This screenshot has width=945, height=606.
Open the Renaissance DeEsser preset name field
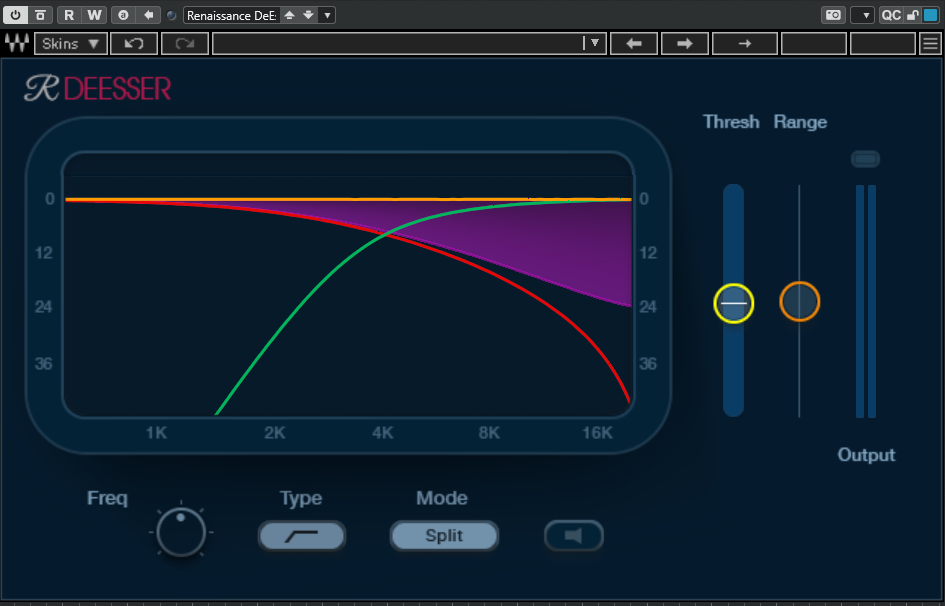pos(231,15)
